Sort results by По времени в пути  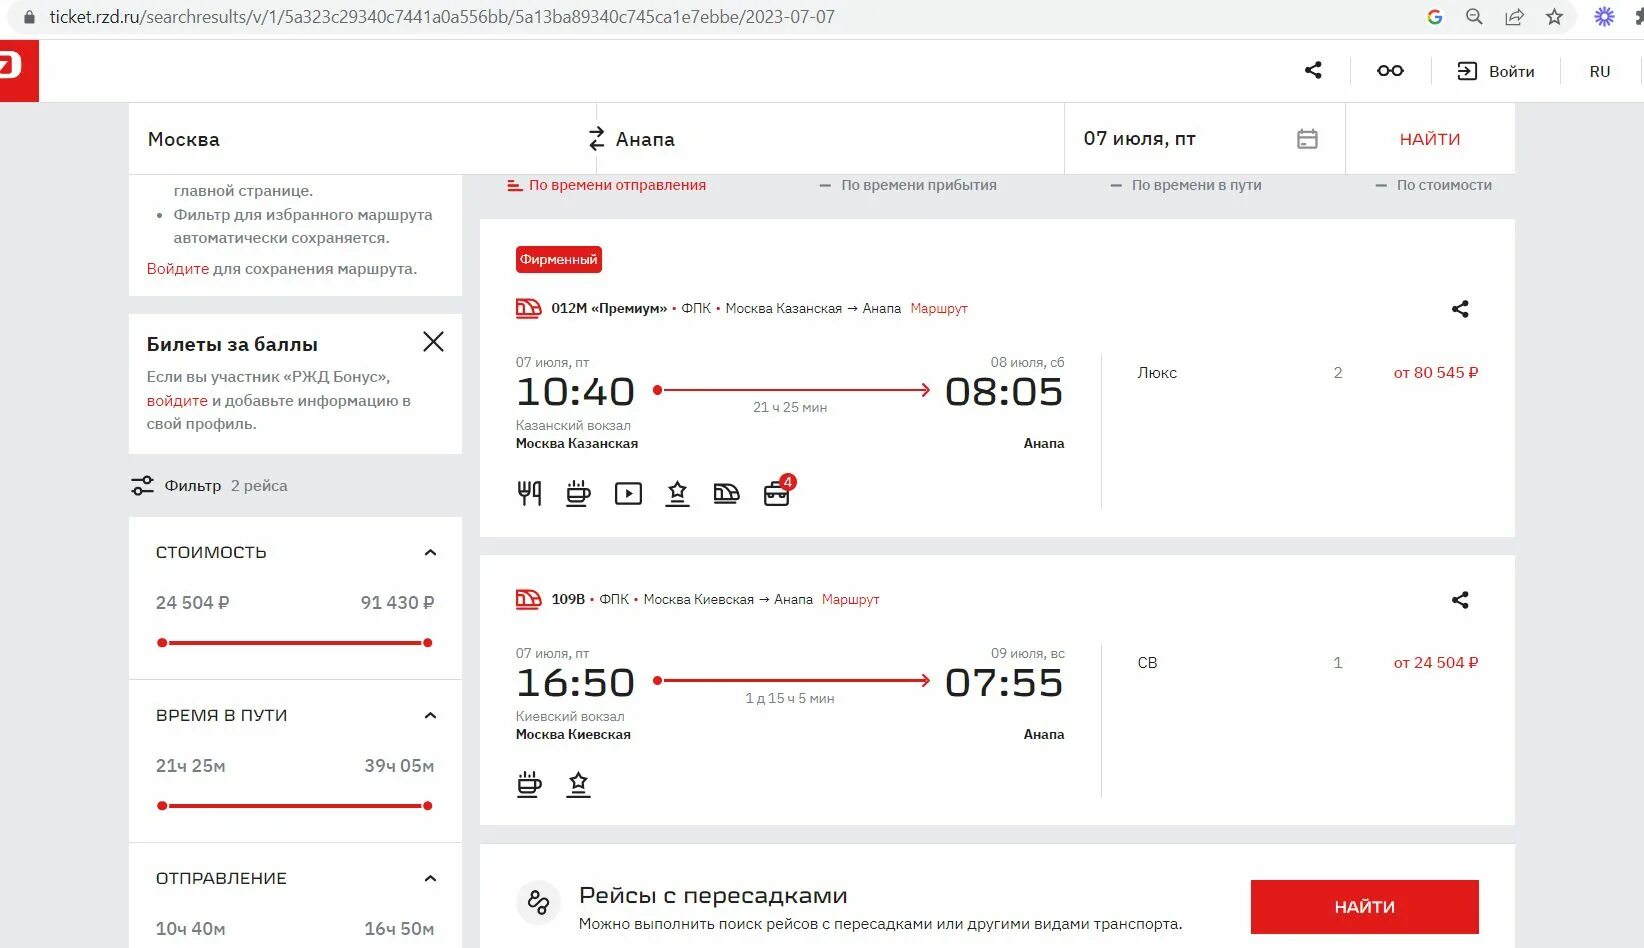[1186, 185]
